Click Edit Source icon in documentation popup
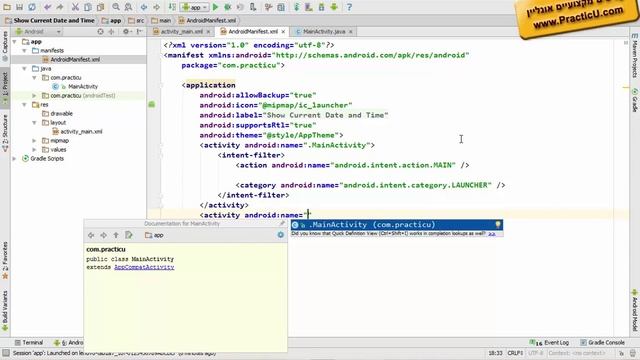This screenshot has width=640, height=360. (x=129, y=235)
